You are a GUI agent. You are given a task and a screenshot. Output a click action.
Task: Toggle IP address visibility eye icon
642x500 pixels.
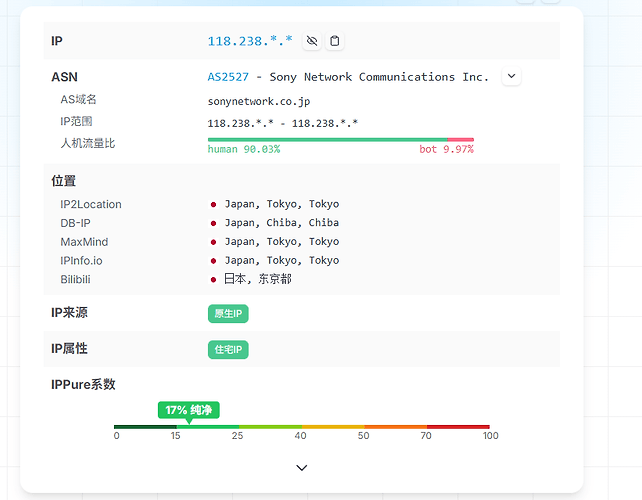point(312,41)
